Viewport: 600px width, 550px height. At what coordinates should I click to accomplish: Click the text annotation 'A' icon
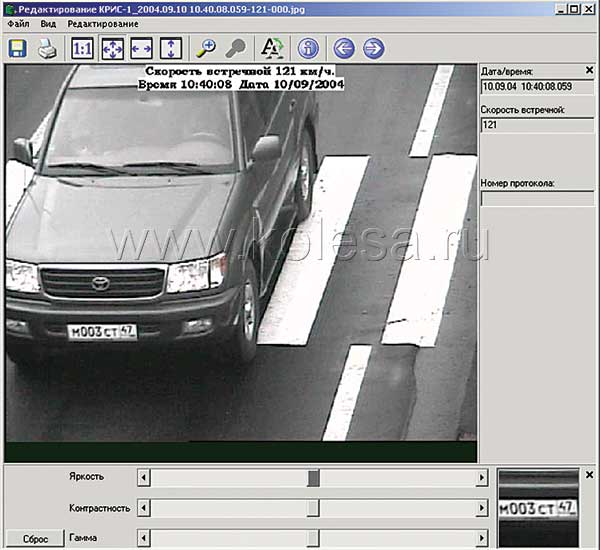pos(270,47)
